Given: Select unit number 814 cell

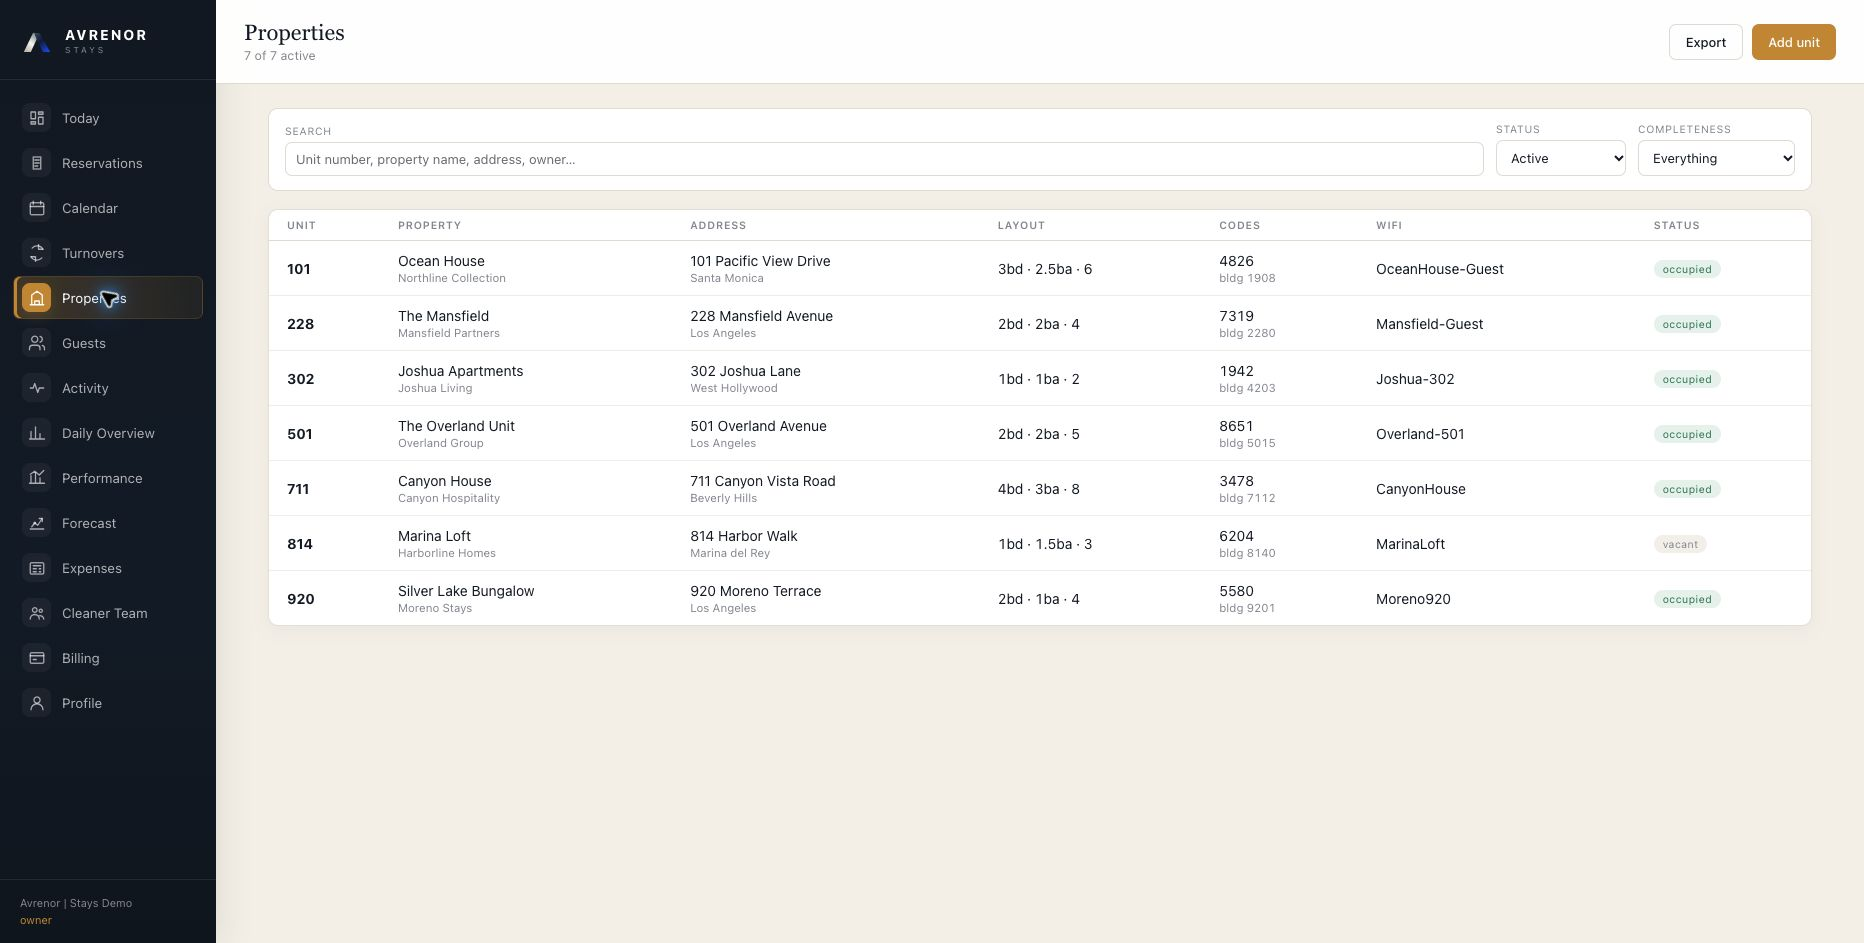Looking at the screenshot, I should tap(300, 544).
